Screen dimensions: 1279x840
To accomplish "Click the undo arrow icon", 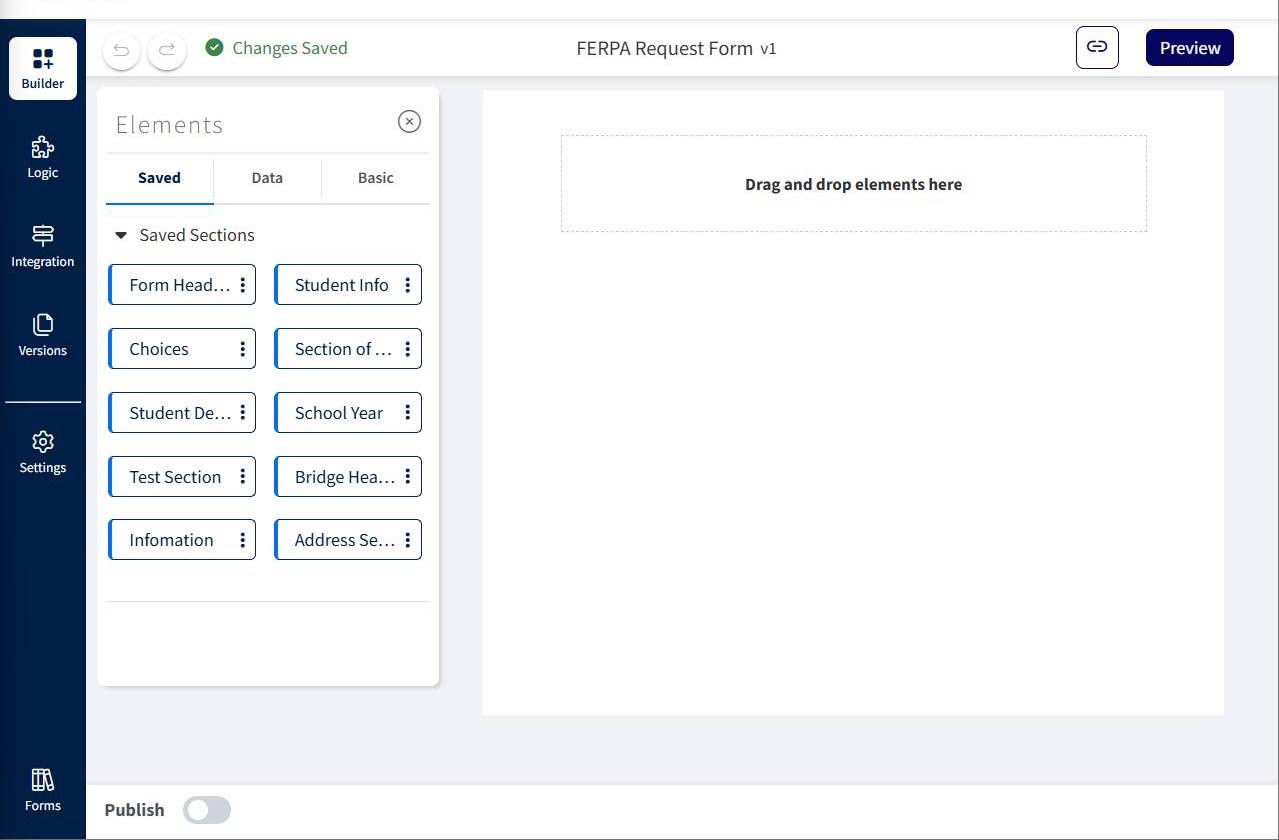I will [x=120, y=50].
